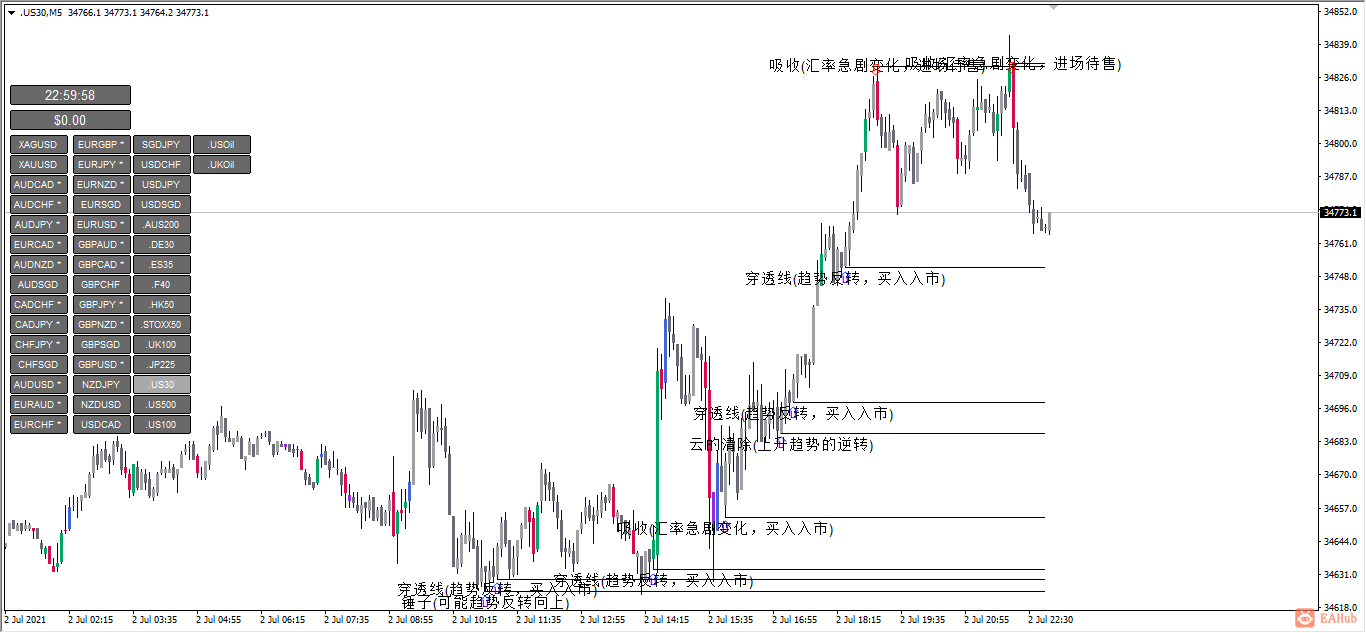1366x633 pixels.
Task: Click the 34852.0 price axis label
Action: coord(1339,12)
